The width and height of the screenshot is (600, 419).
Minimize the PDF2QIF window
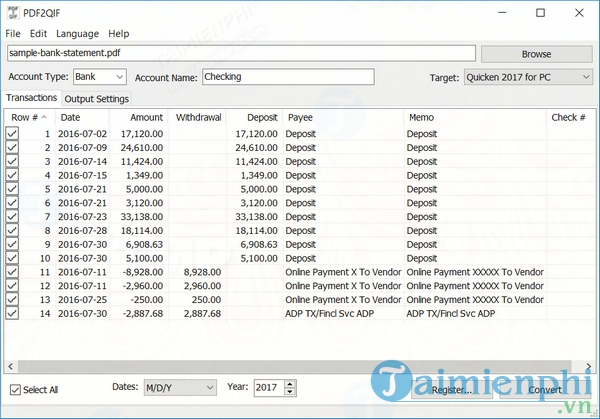pyautogui.click(x=502, y=13)
